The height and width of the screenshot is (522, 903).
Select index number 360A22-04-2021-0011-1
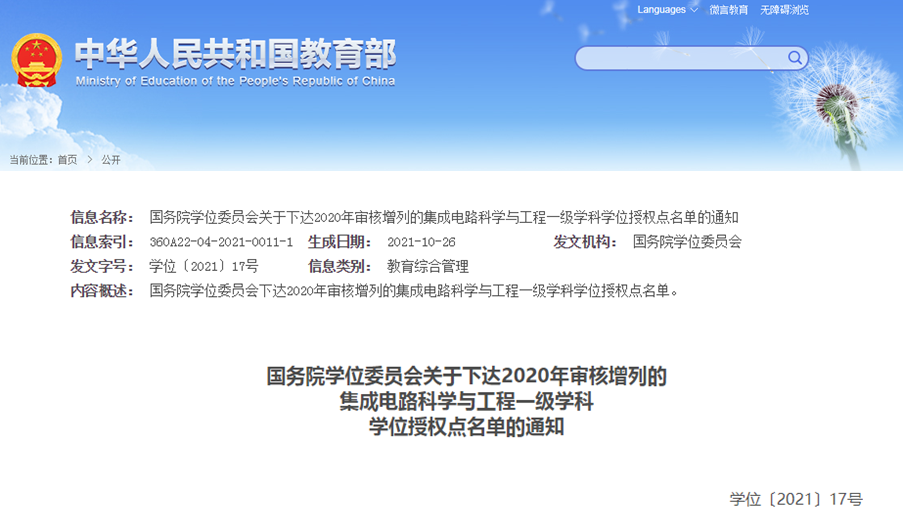[x=221, y=242]
